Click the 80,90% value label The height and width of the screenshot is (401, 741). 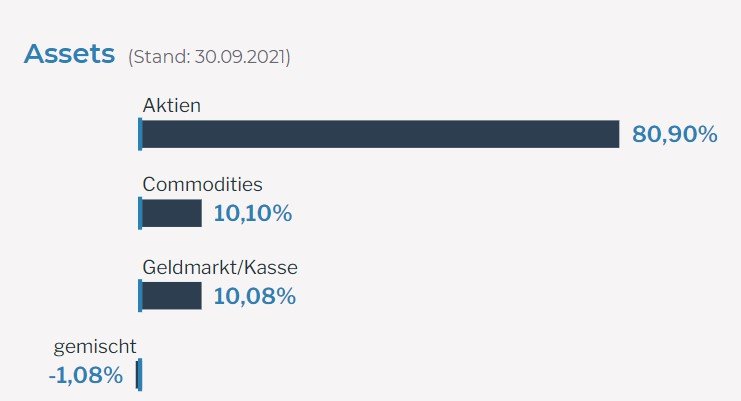click(x=674, y=134)
